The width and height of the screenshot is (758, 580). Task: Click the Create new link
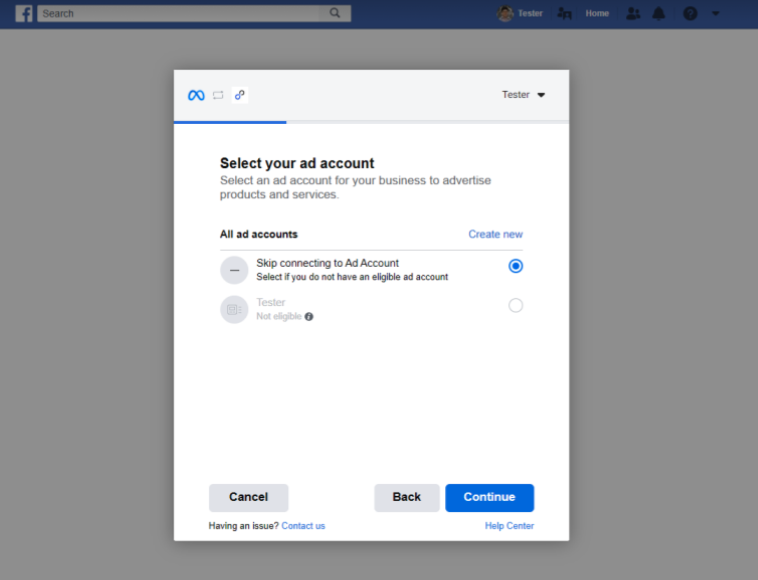click(495, 234)
